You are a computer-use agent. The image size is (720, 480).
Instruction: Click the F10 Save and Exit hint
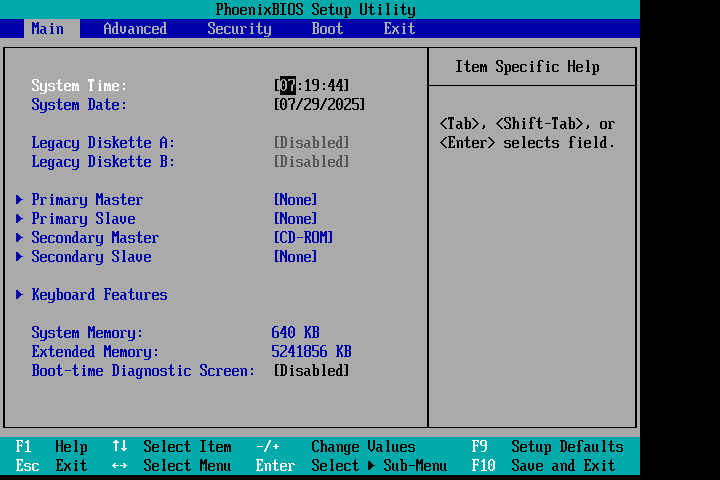(x=543, y=466)
